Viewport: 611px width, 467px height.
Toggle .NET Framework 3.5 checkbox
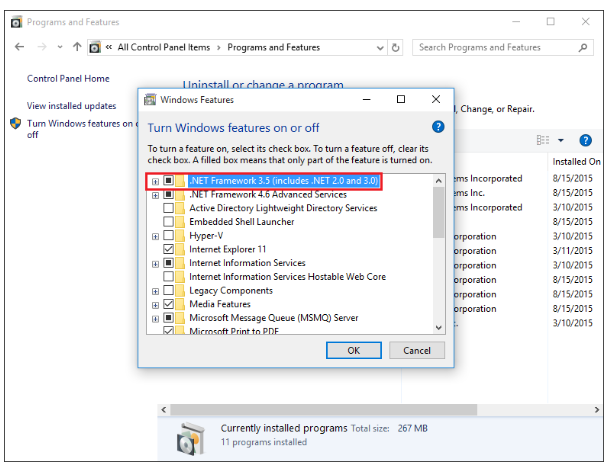coord(168,180)
